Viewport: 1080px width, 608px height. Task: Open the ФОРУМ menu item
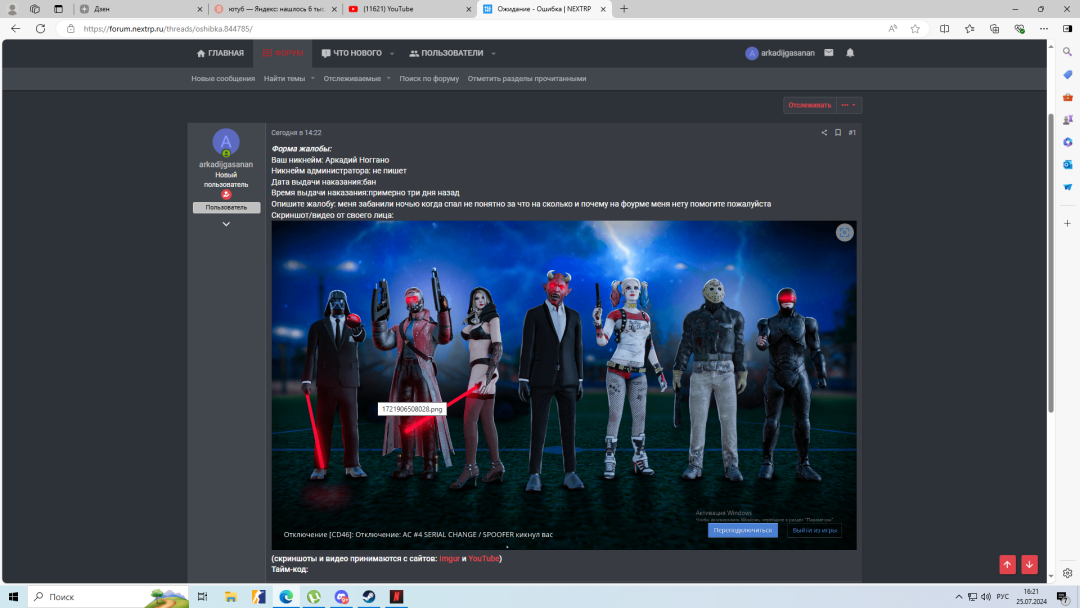283,53
